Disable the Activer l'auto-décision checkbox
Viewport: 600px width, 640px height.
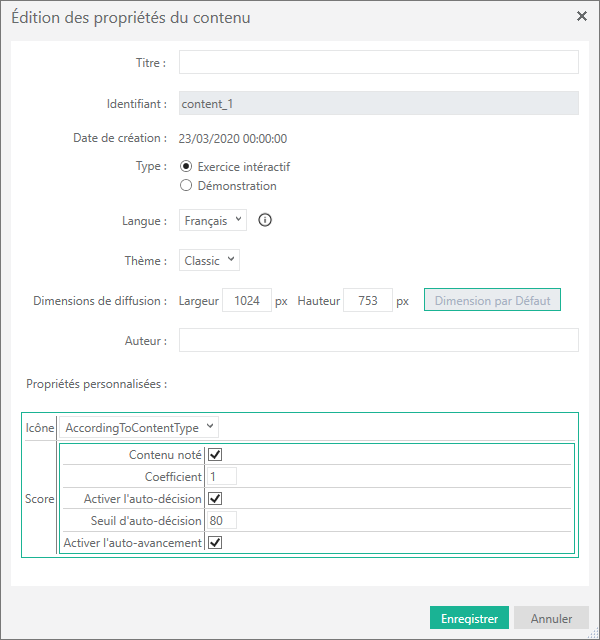coord(215,499)
